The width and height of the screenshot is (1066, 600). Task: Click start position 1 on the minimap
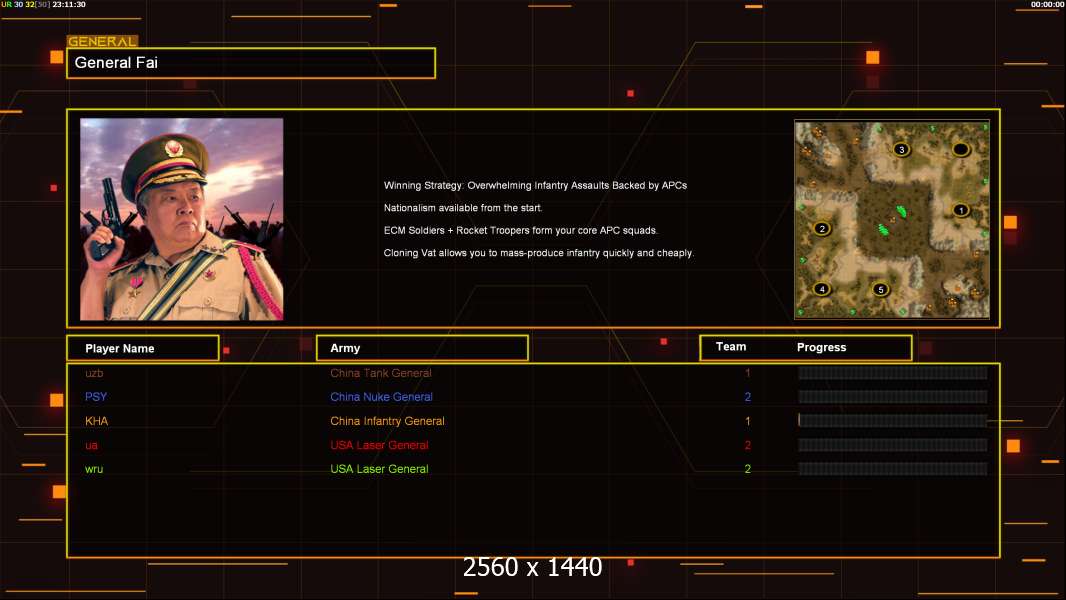click(x=961, y=210)
